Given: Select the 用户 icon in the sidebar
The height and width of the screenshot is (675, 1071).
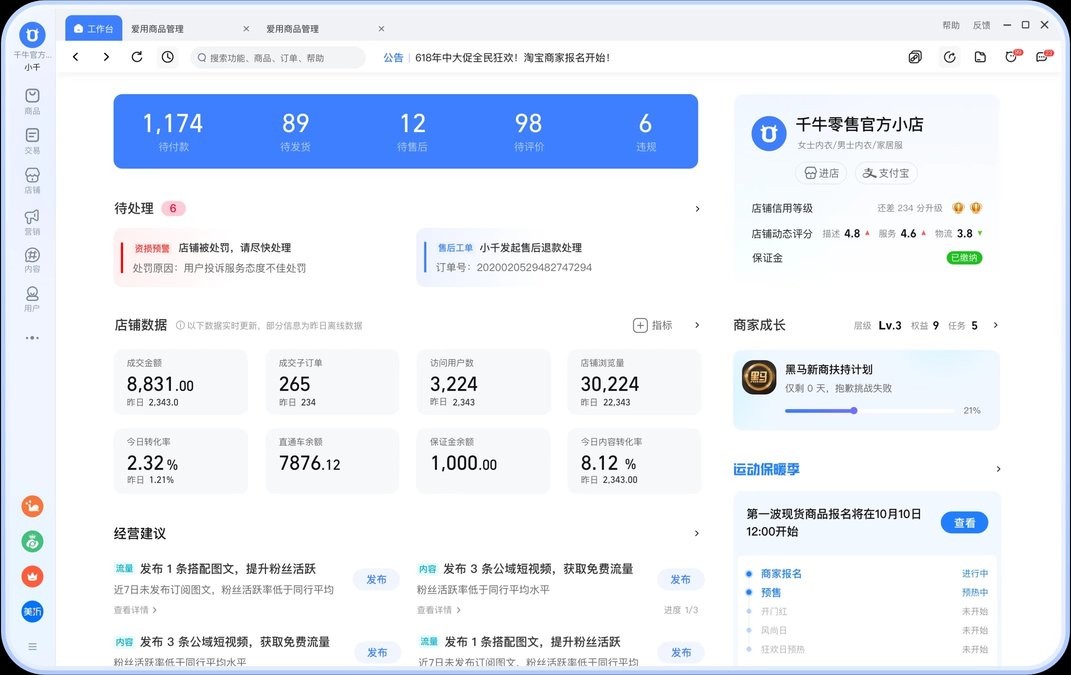Looking at the screenshot, I should tap(31, 297).
